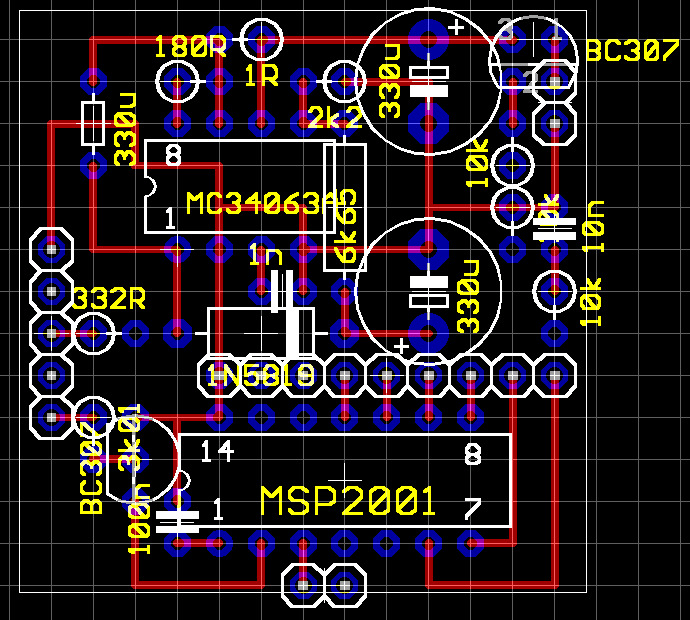Click the 10n capacitor label
This screenshot has height=620, width=690.
pos(595,225)
